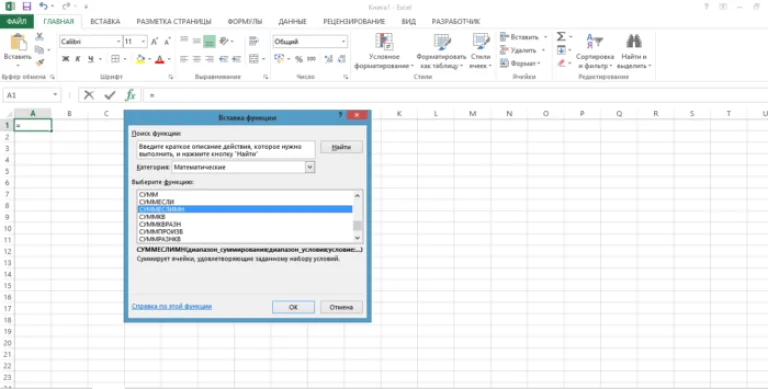The image size is (768, 389).
Task: Switch to the ВСТАВКА tab
Action: pos(105,22)
